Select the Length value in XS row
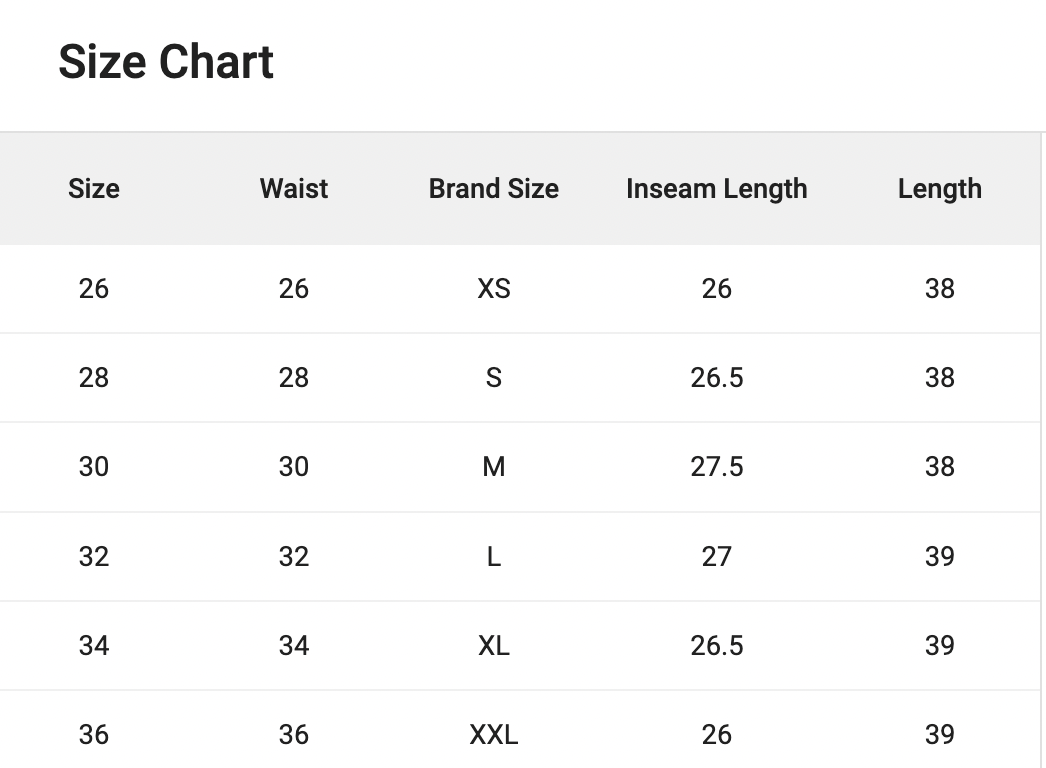The image size is (1046, 768). (939, 289)
